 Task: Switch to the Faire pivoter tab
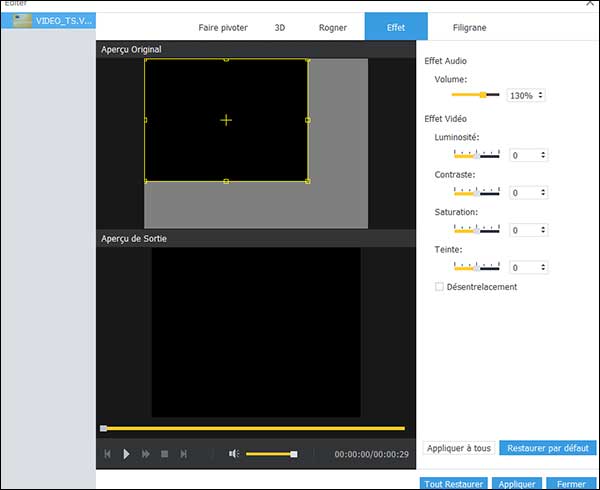pos(222,28)
